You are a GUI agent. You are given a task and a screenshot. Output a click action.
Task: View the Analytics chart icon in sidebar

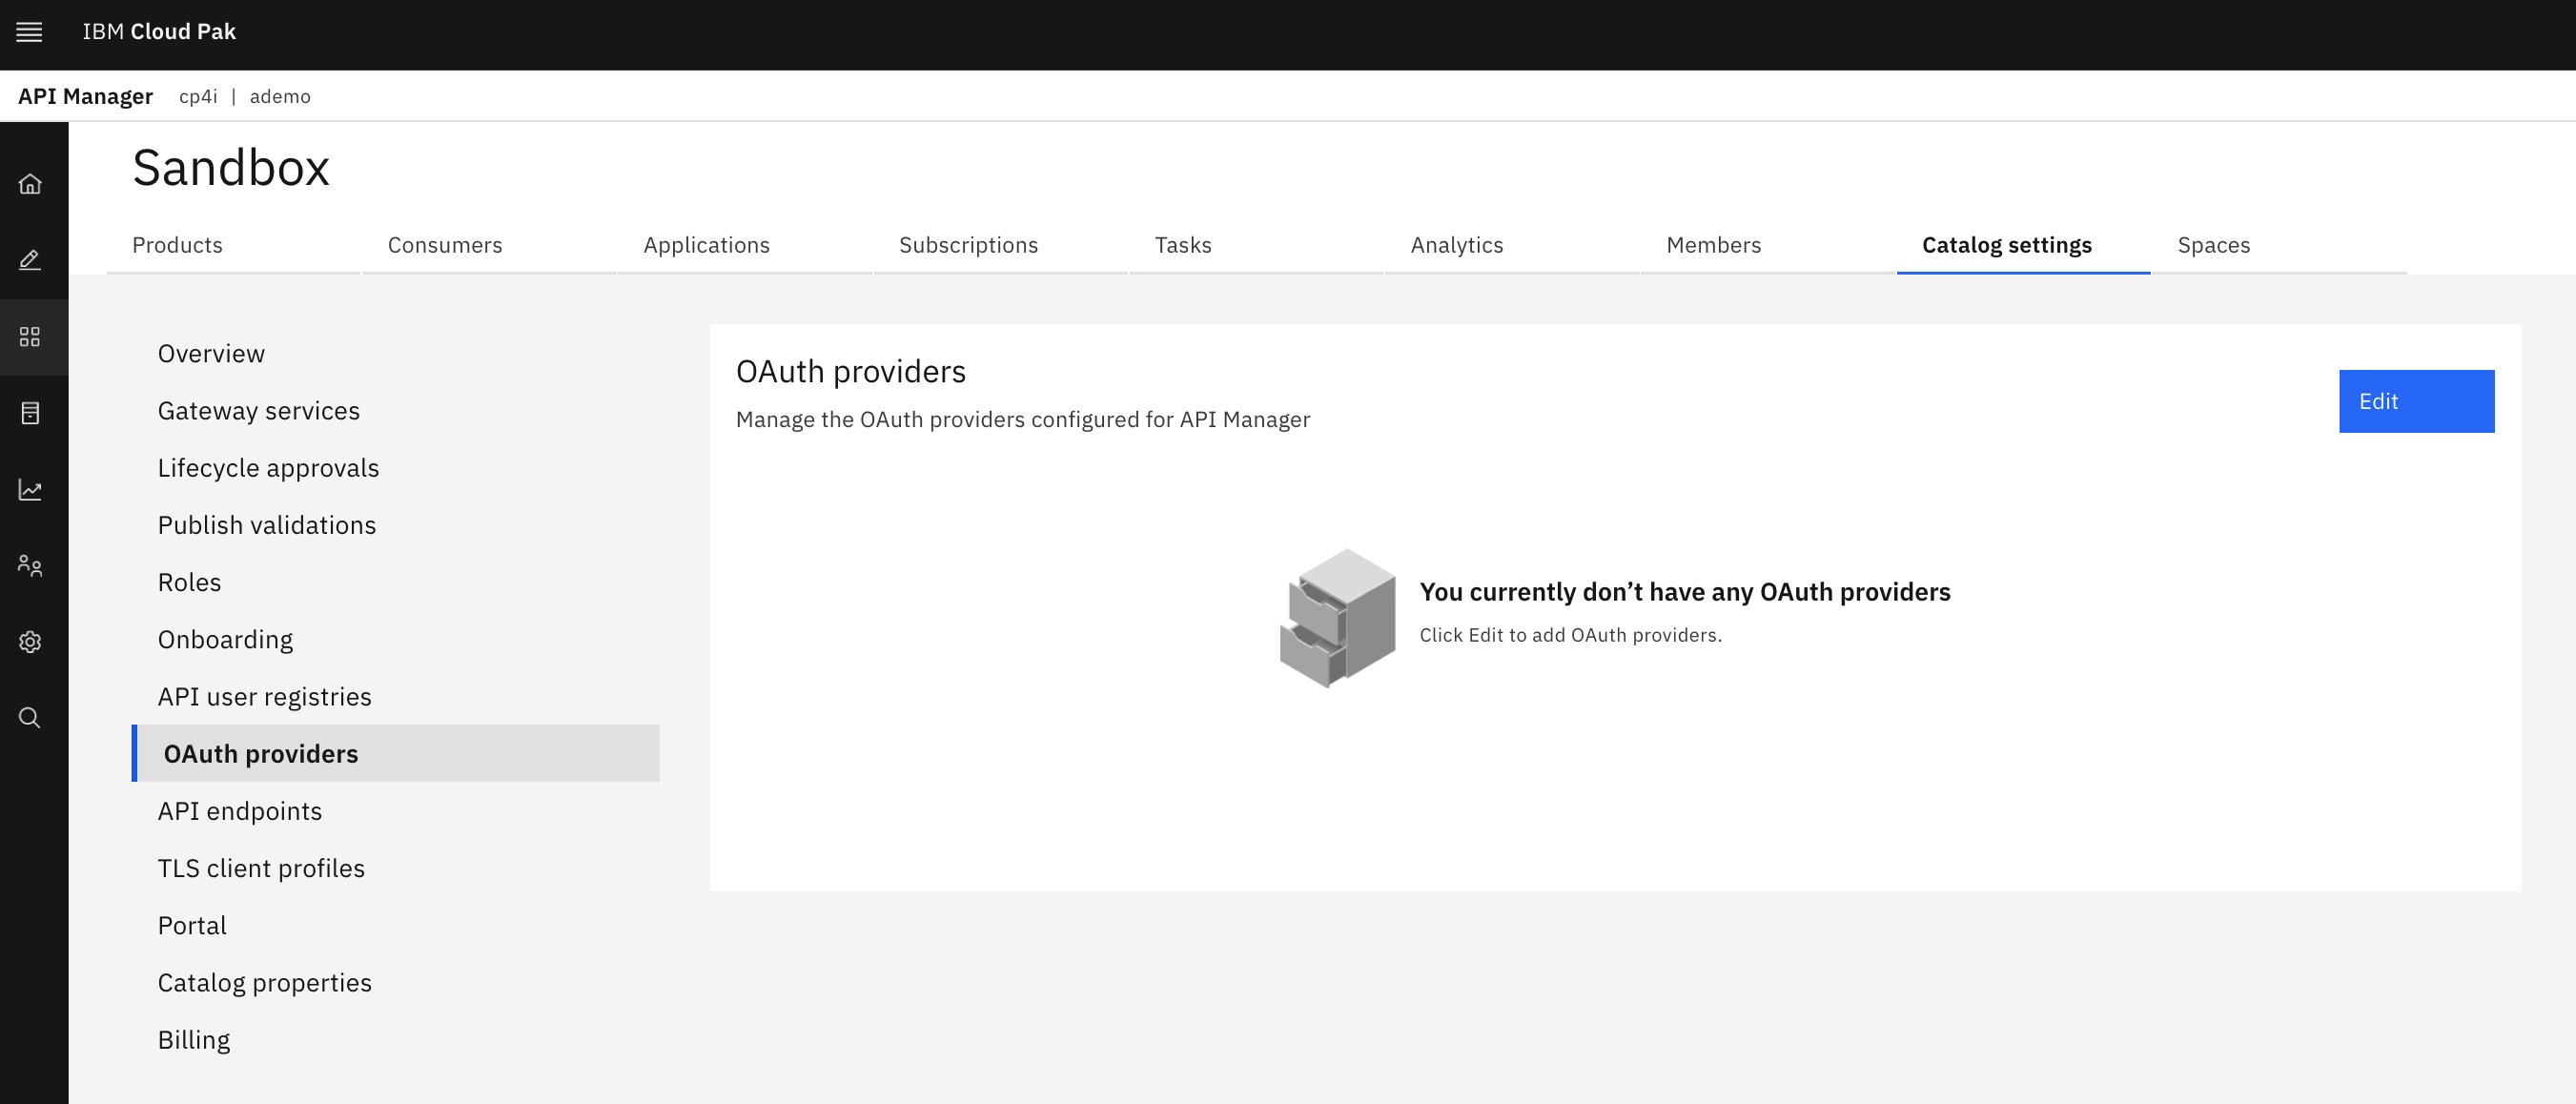coord(30,490)
